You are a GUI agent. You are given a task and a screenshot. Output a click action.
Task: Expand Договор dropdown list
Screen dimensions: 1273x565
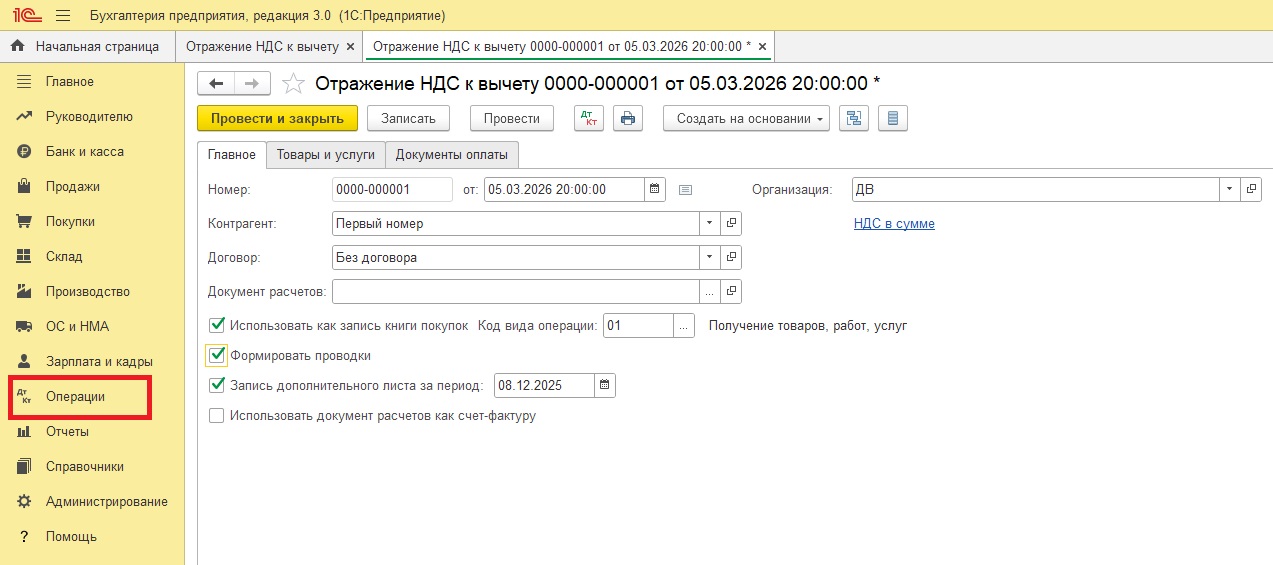tap(710, 257)
